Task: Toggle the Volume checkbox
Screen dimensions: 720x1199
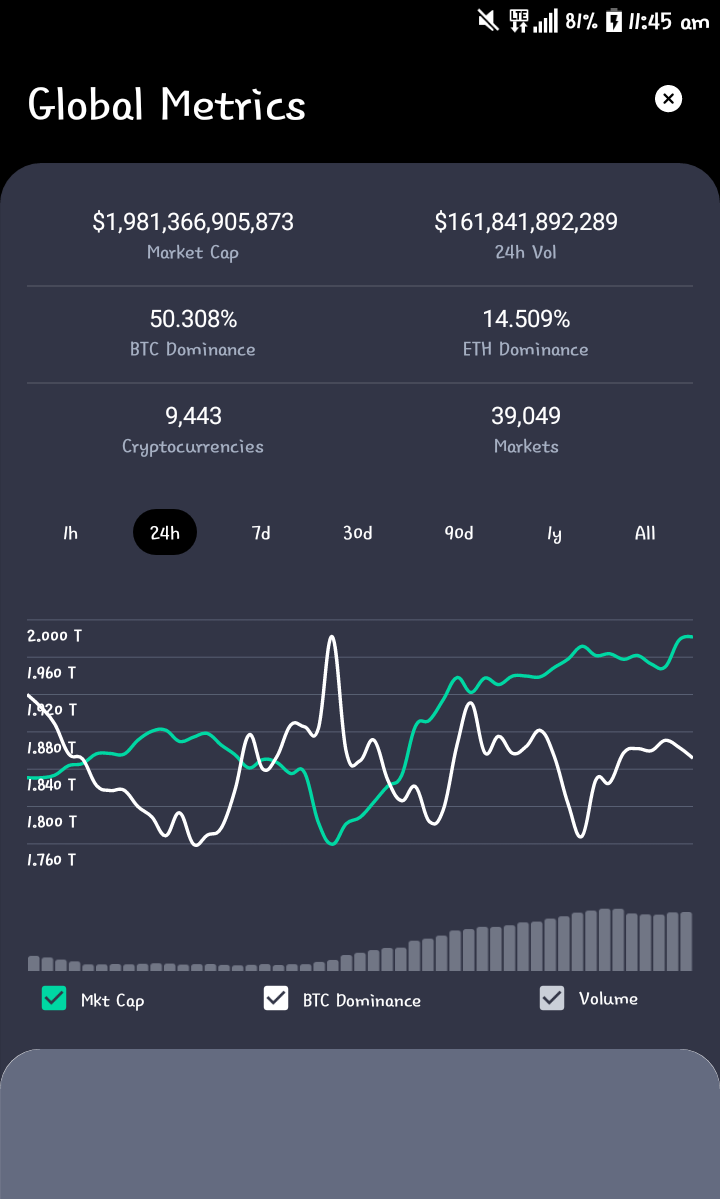Action: pyautogui.click(x=552, y=998)
